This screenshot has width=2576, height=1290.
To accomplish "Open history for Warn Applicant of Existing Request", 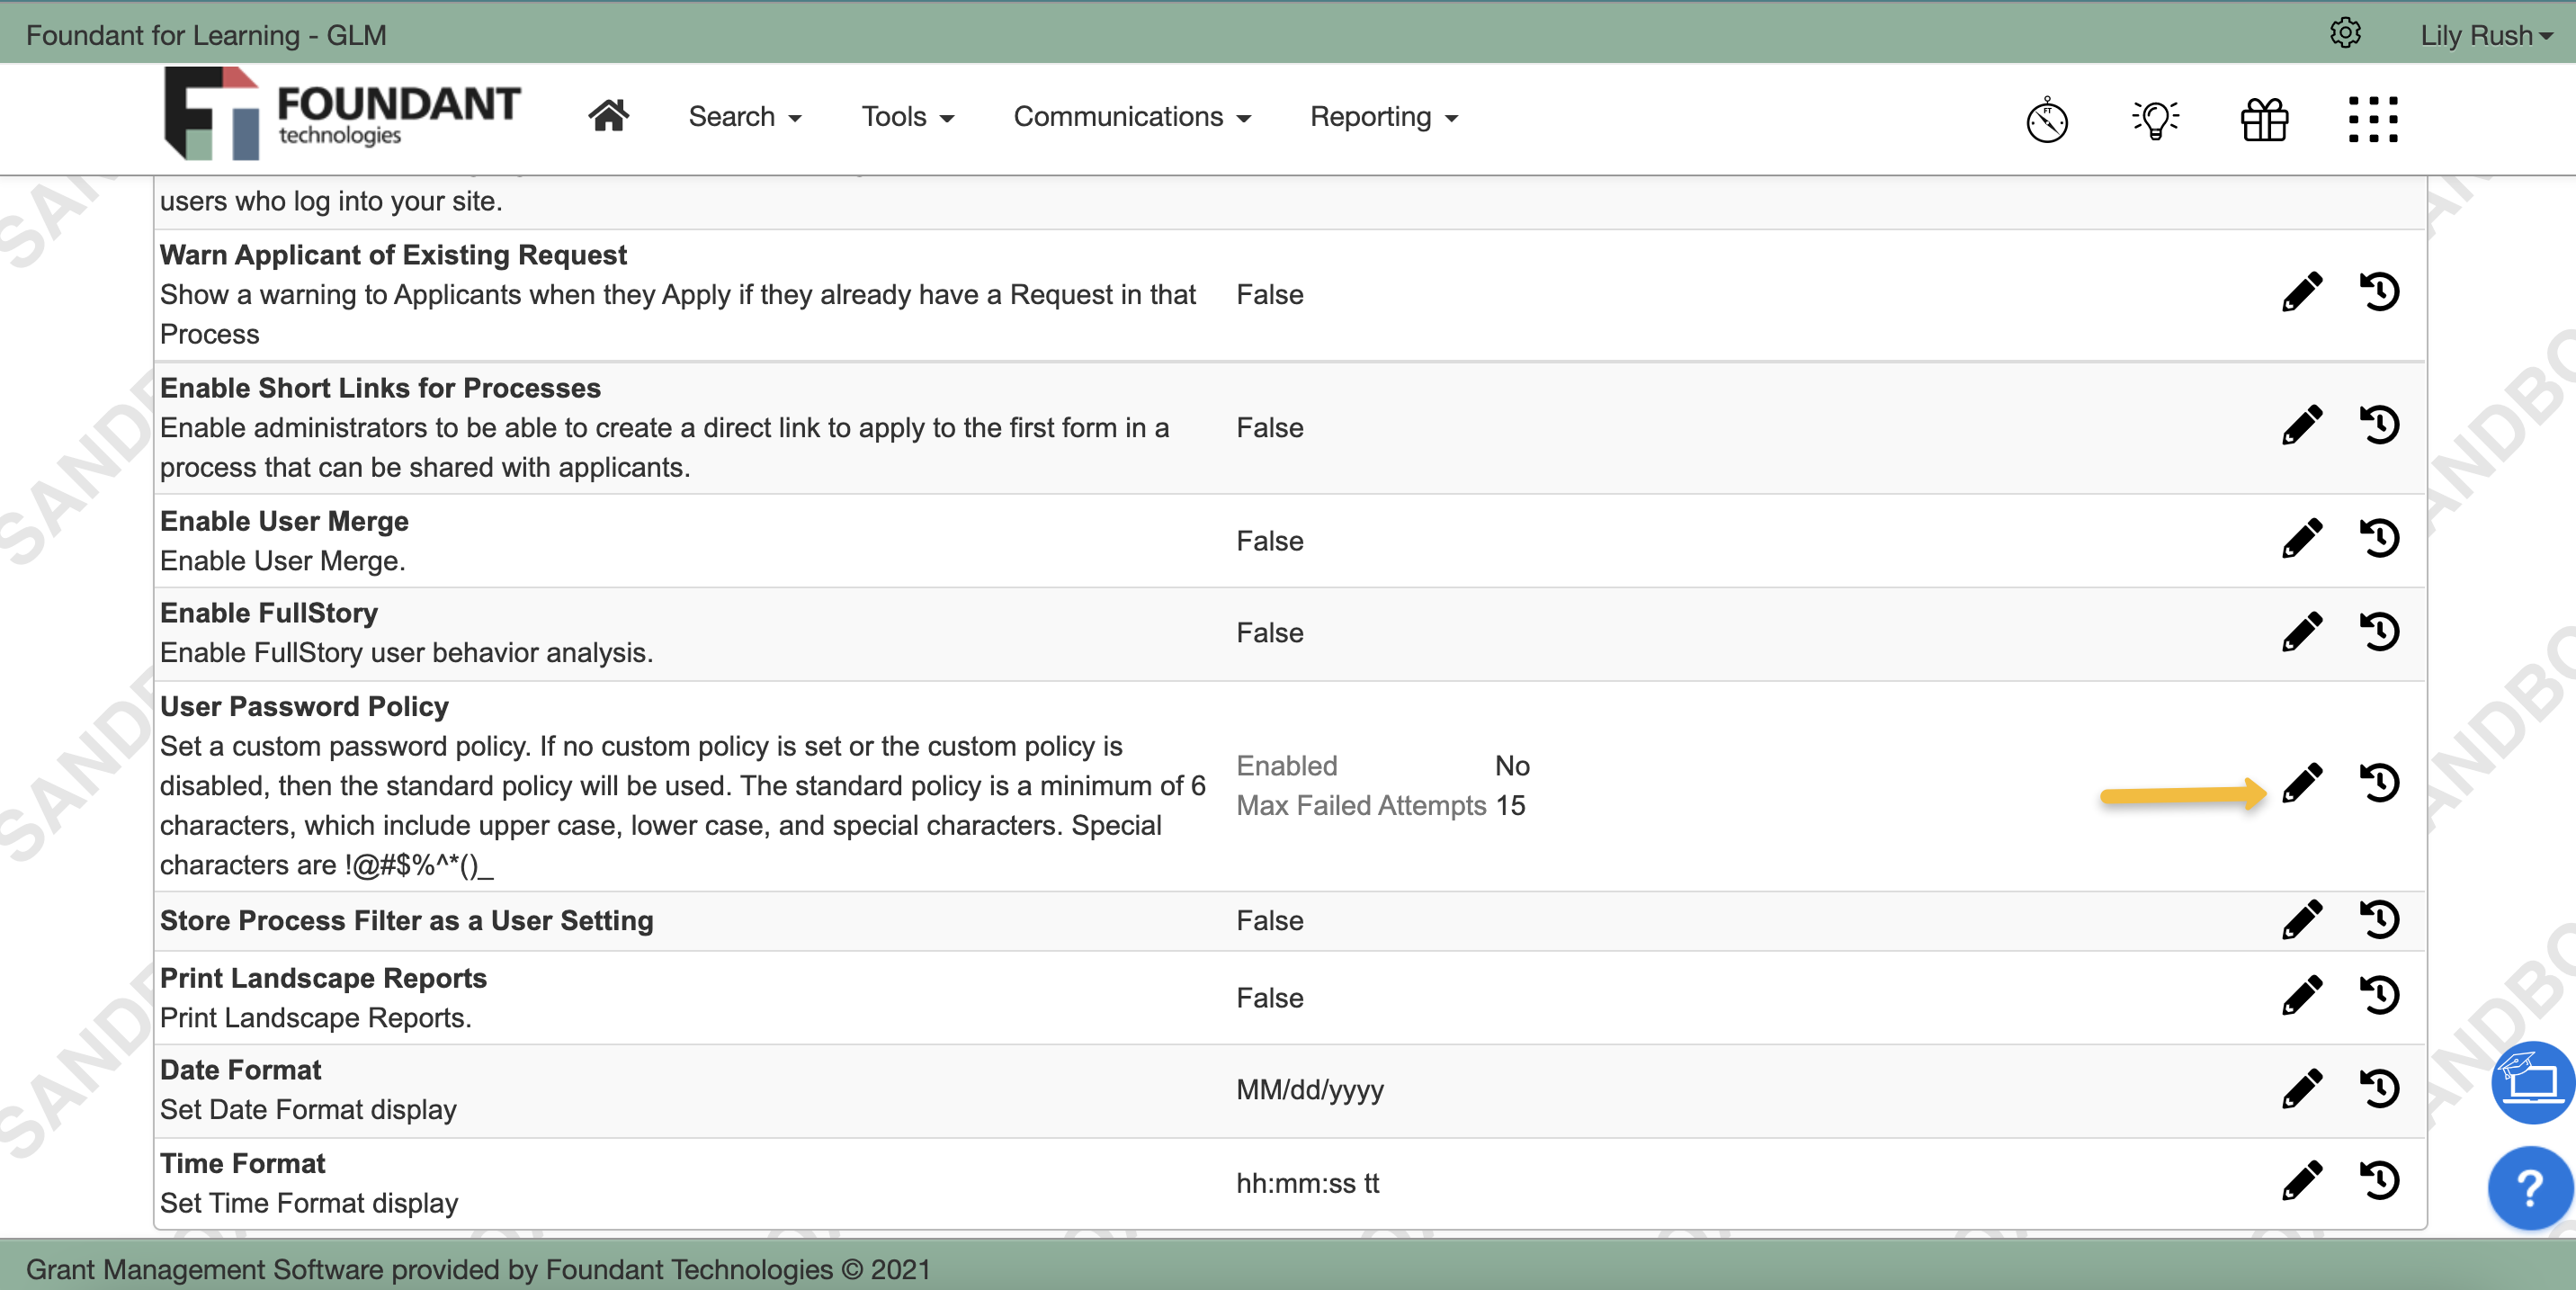I will [x=2381, y=292].
